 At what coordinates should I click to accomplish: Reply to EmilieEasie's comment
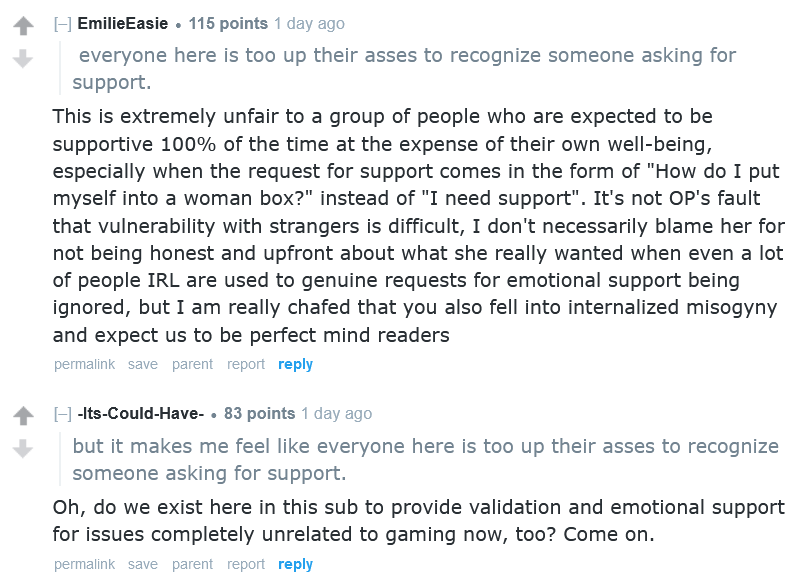[295, 365]
